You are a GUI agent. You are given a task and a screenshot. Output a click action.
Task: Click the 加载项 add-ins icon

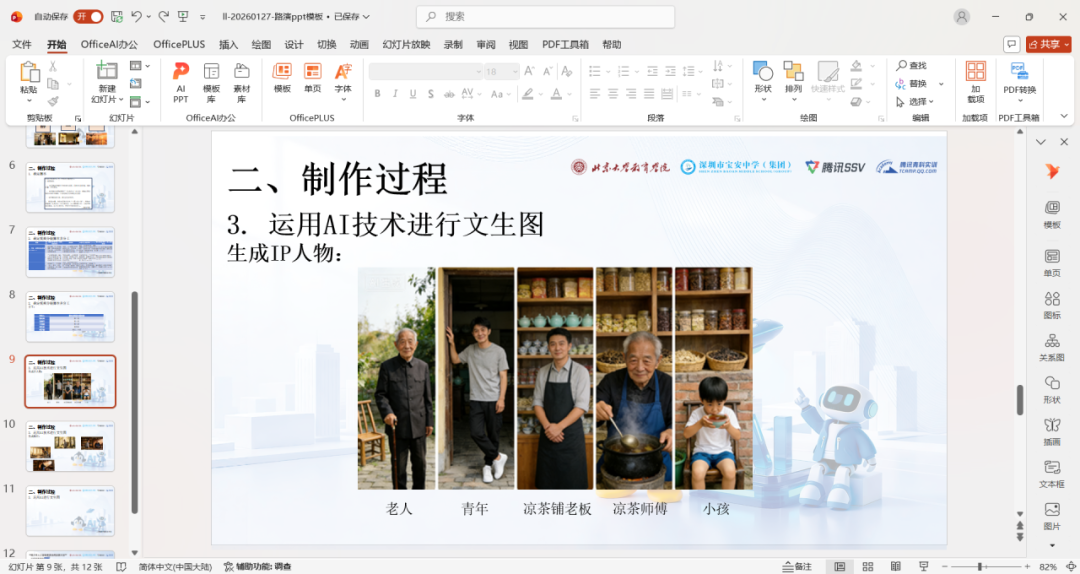click(975, 81)
